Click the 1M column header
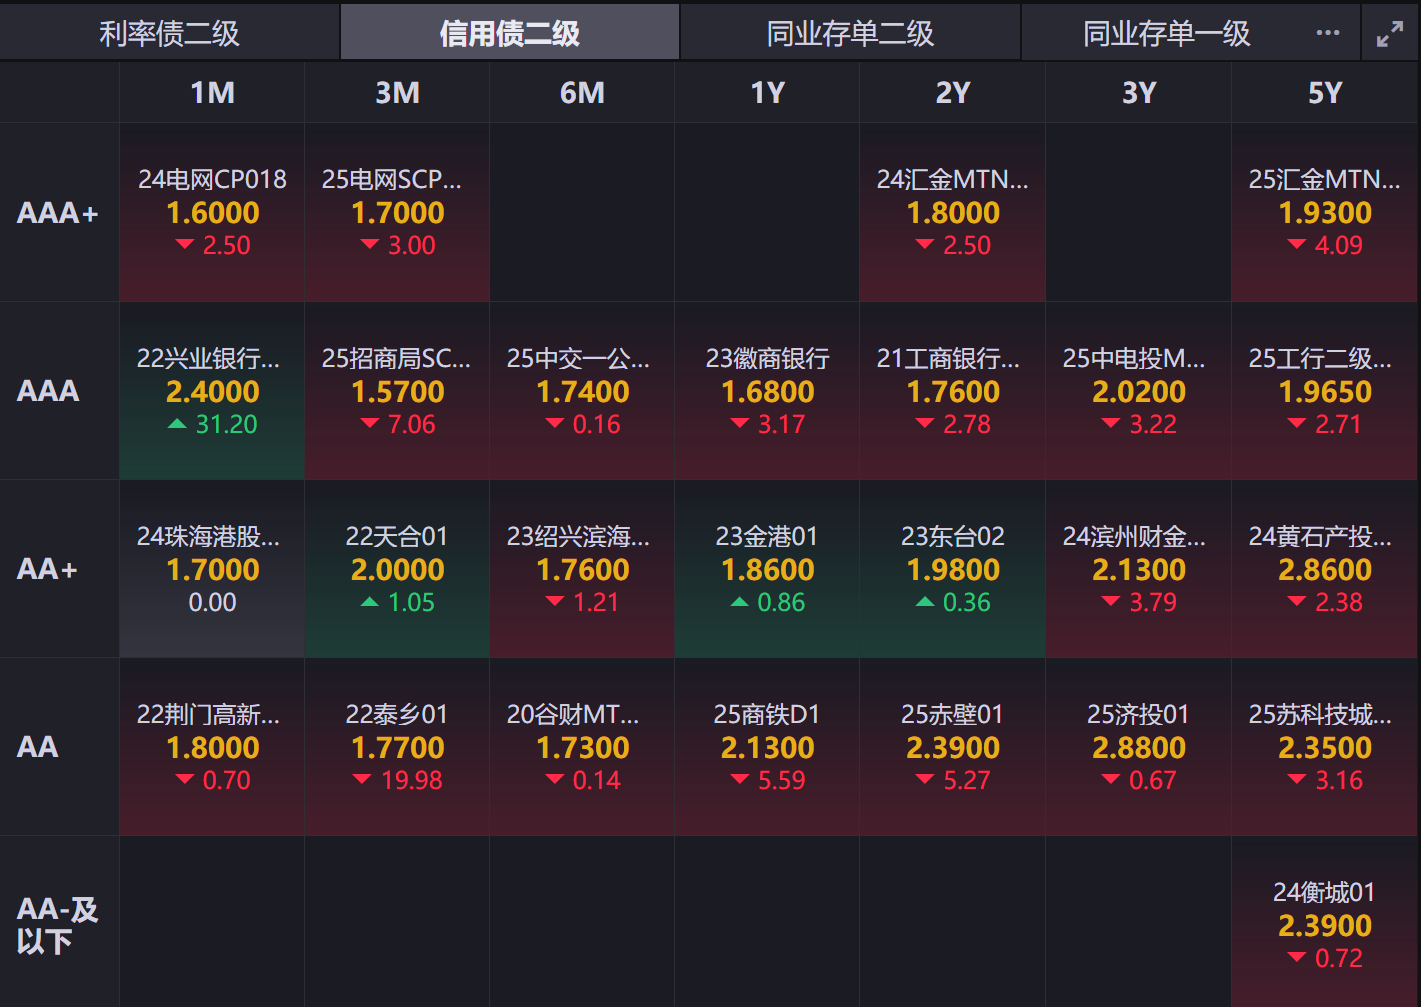 [x=212, y=93]
